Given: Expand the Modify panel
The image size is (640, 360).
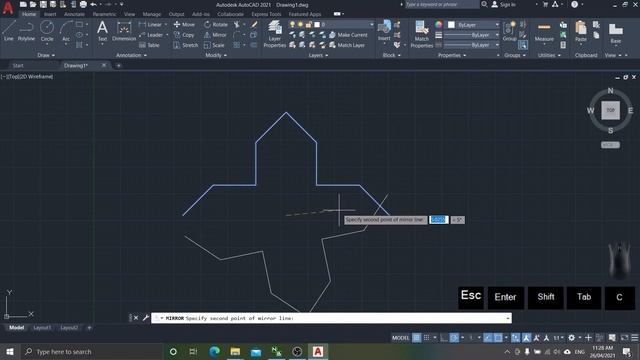Looking at the screenshot, I should pos(216,55).
